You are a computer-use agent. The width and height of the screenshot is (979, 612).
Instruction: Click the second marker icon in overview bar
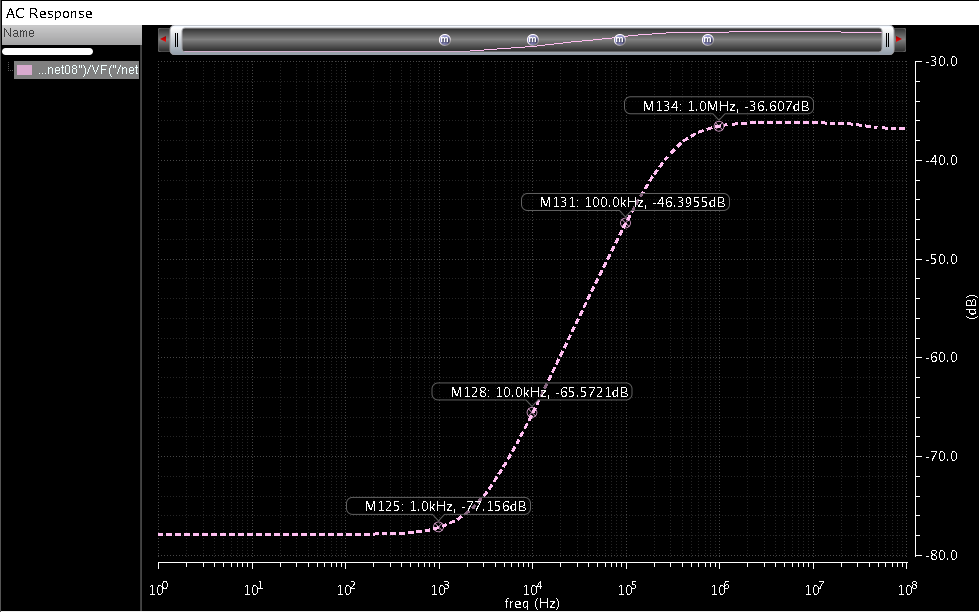tap(532, 39)
